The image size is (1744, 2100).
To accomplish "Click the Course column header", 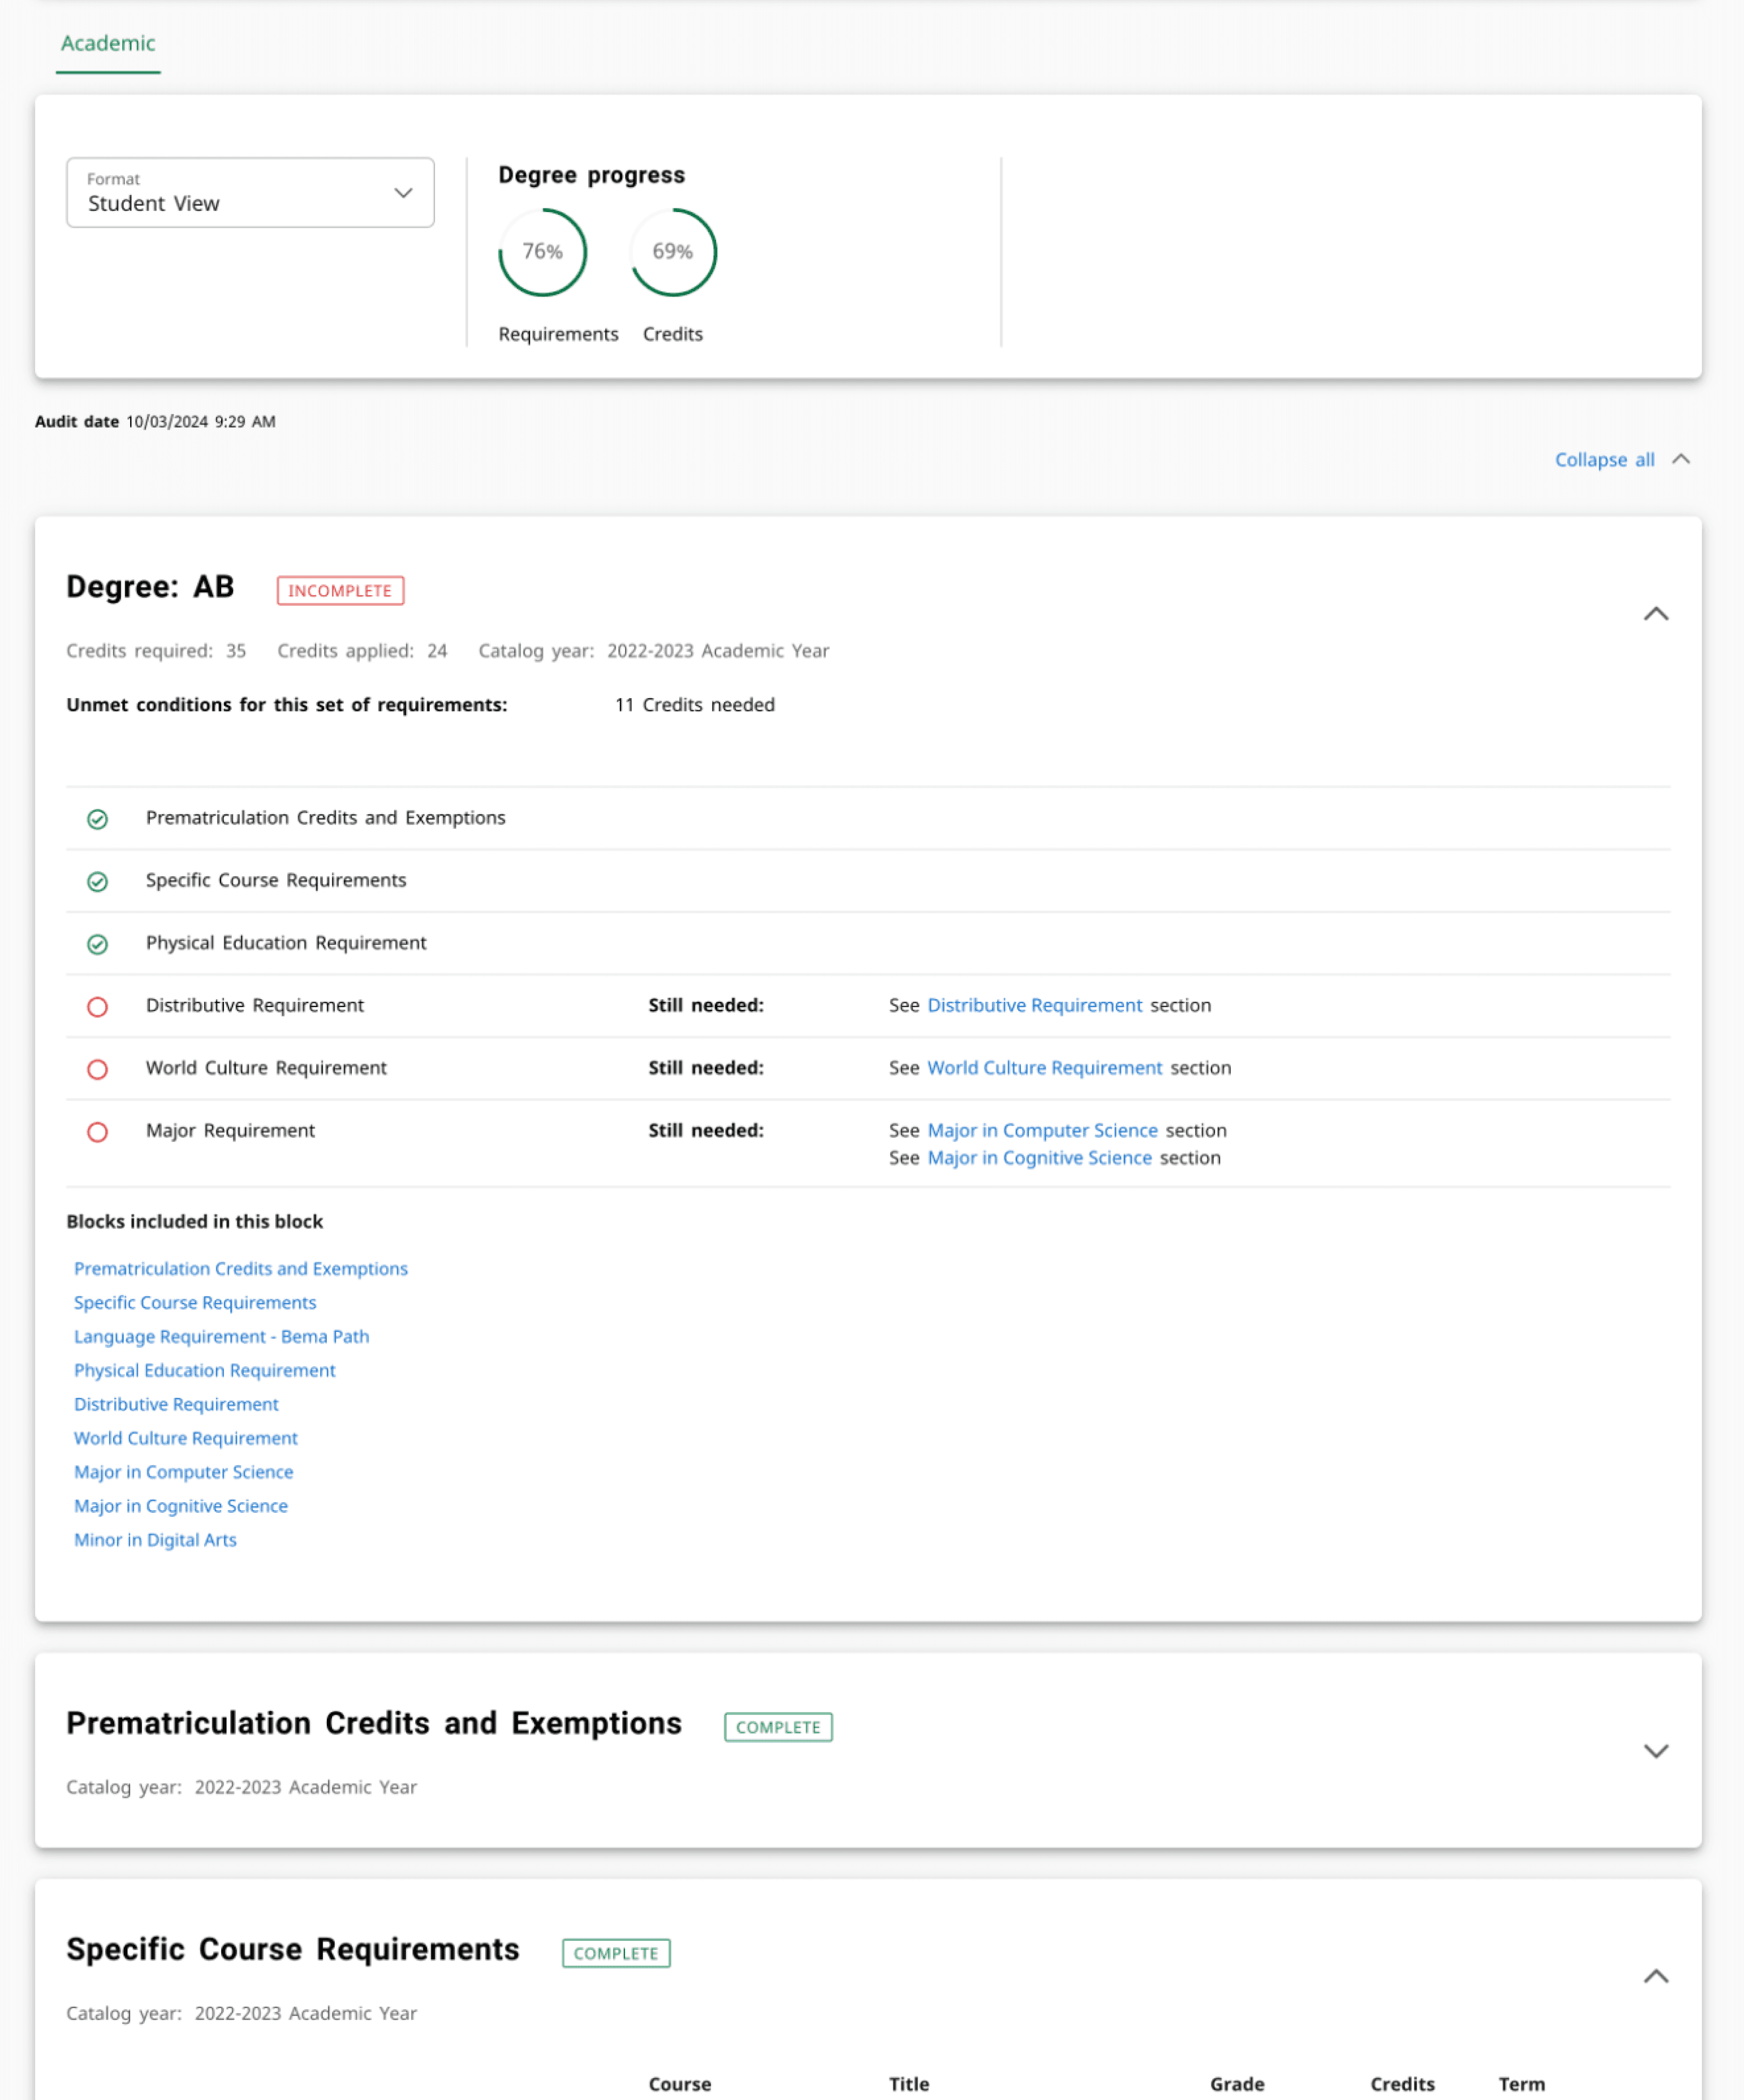I will [x=680, y=2084].
